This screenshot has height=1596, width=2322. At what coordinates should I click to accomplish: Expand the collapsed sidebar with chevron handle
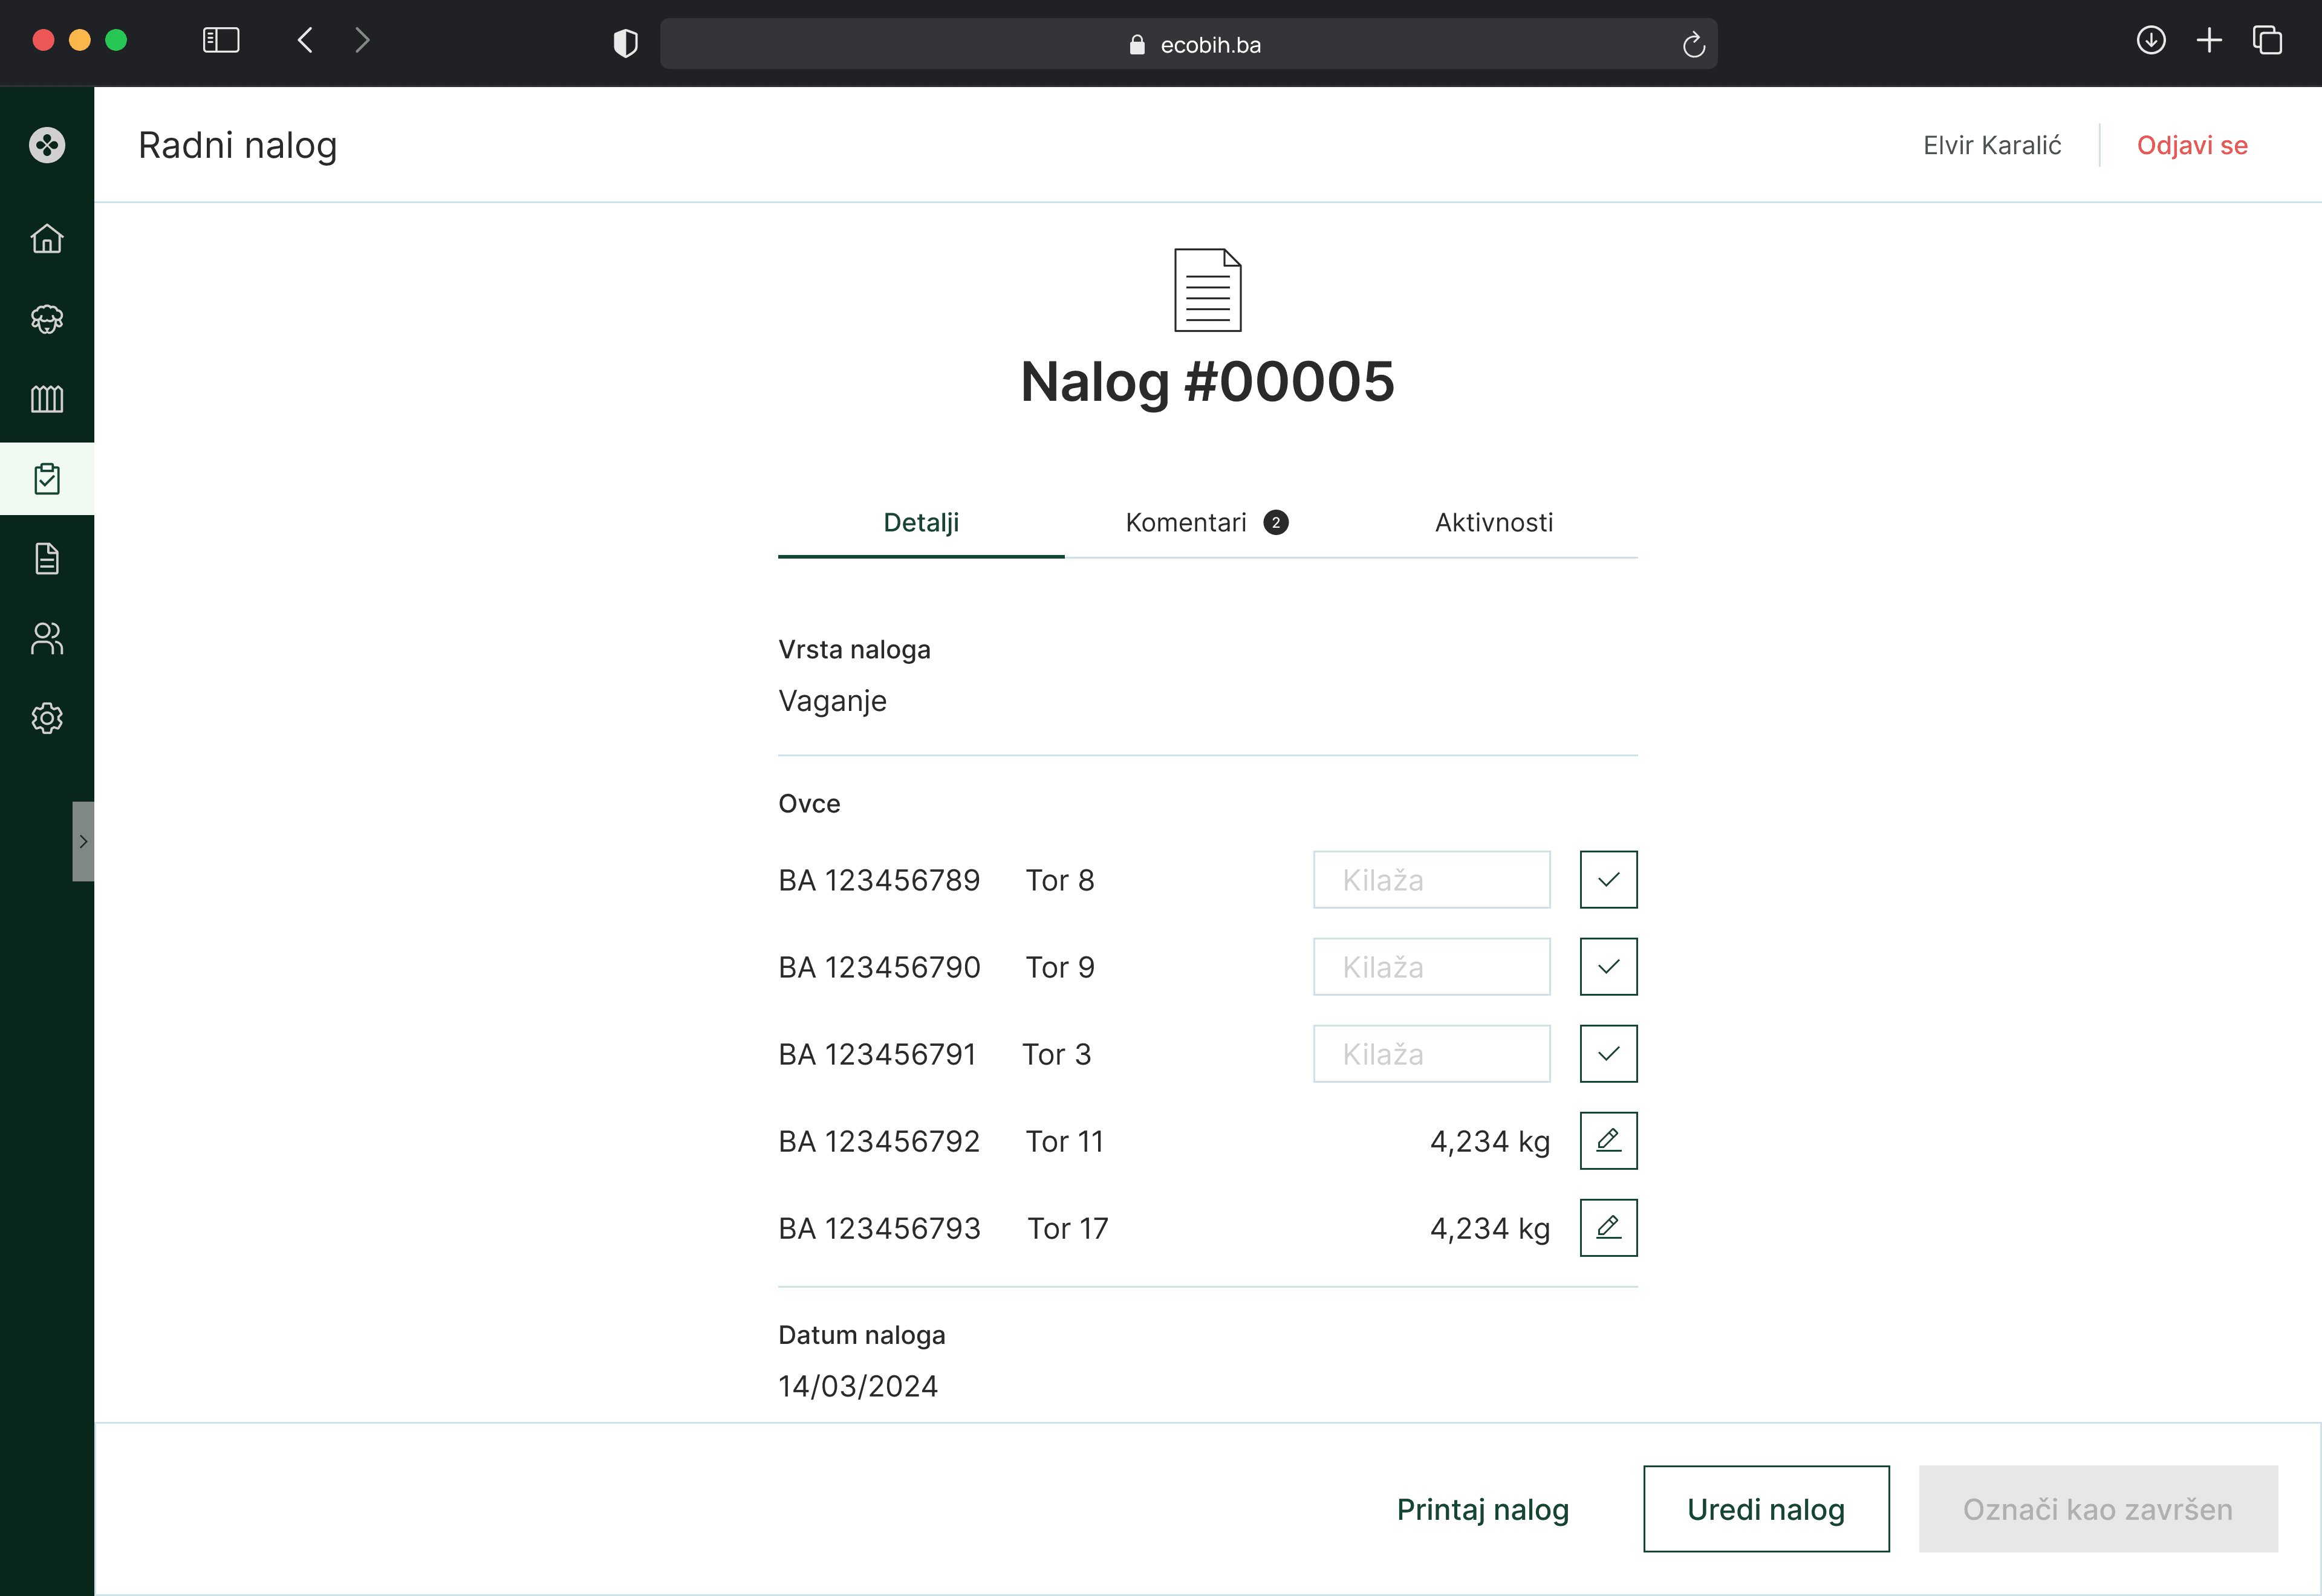83,841
